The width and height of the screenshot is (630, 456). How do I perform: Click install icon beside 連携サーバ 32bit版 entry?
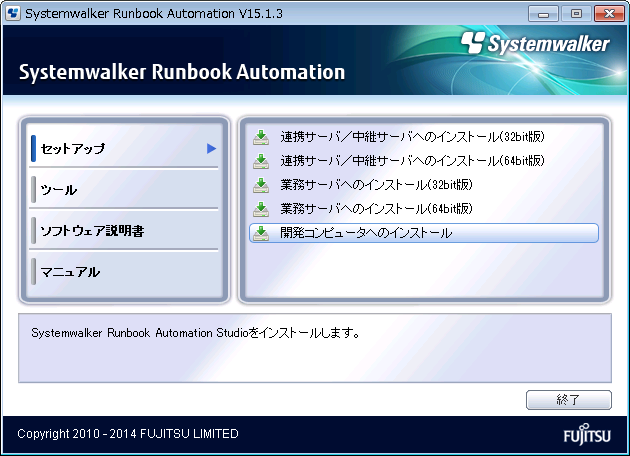coord(261,137)
